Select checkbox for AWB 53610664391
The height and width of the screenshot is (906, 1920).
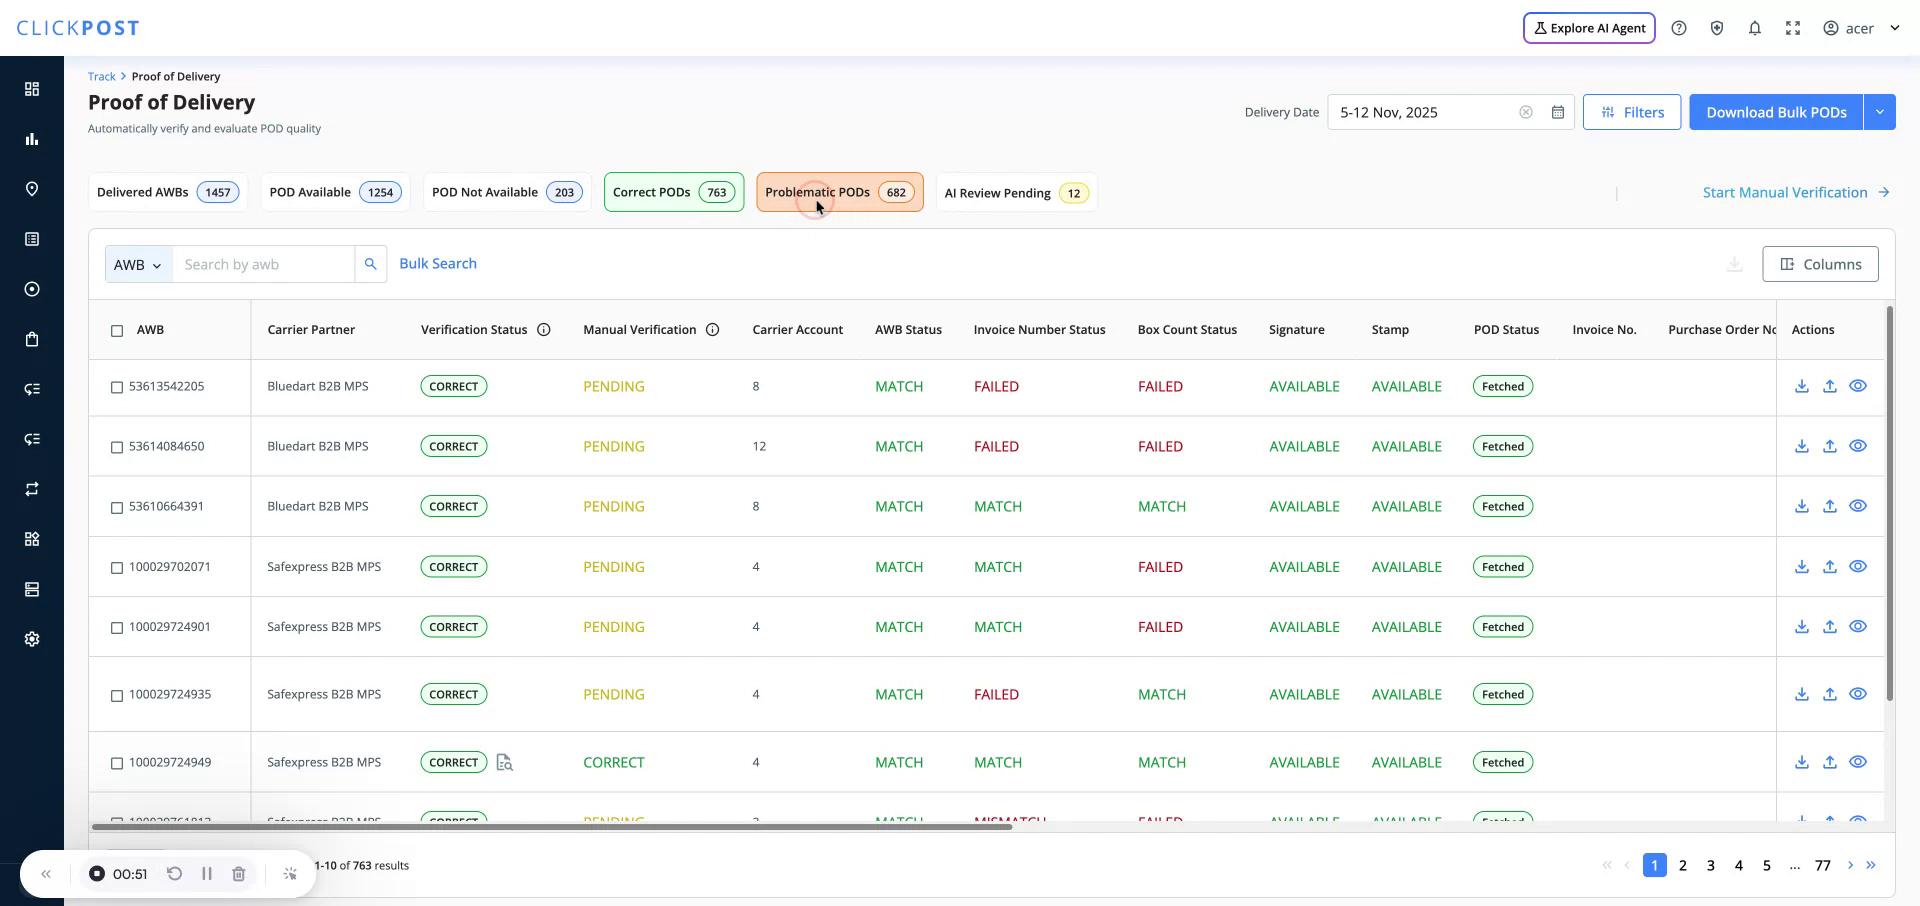pos(117,507)
